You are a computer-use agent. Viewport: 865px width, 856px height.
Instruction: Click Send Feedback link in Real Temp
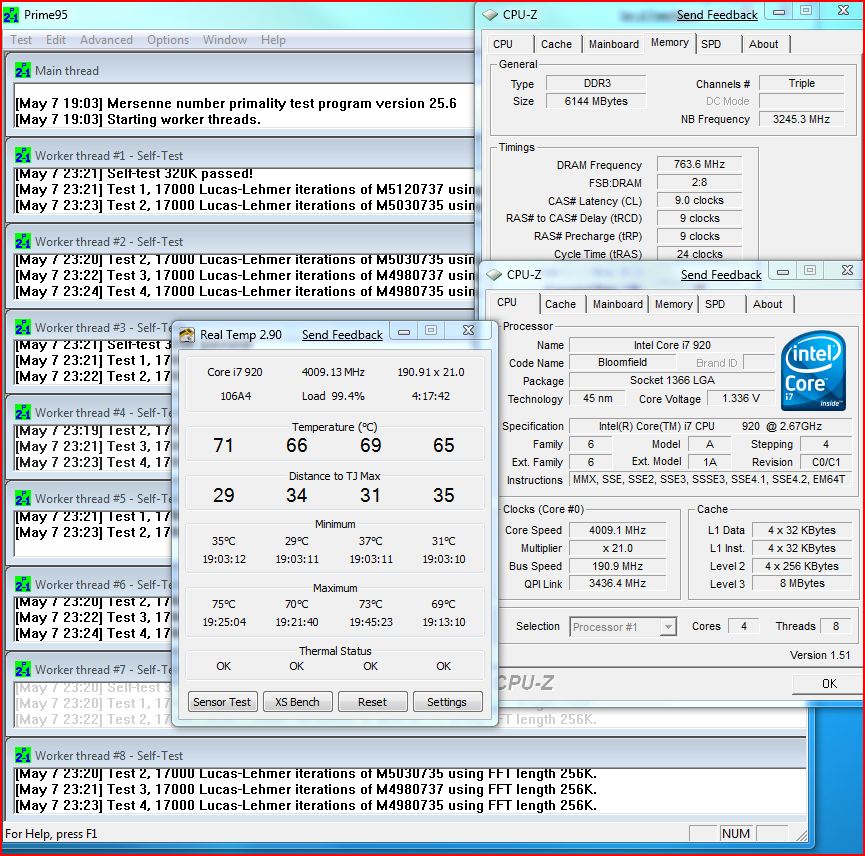(x=342, y=335)
